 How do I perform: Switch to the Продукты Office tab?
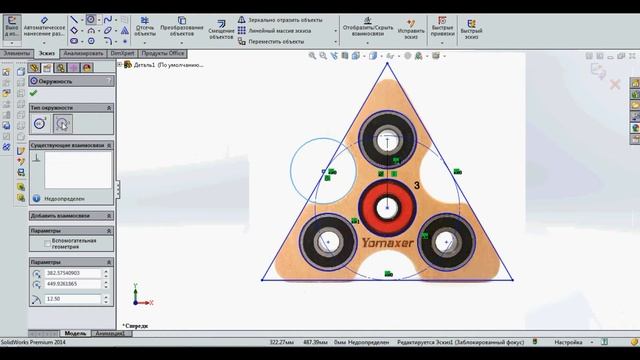[162, 53]
